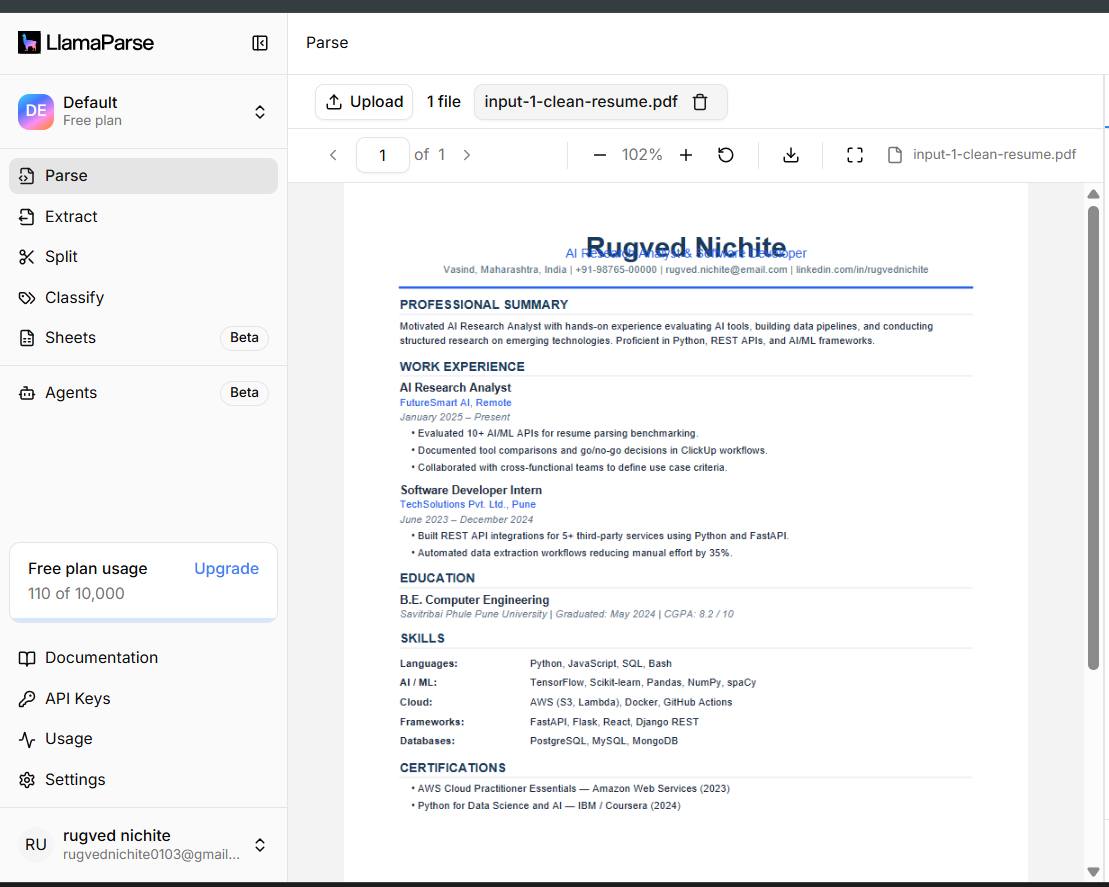The image size is (1109, 887).
Task: Expand the rugved nichite account menu chevrons
Action: [260, 845]
